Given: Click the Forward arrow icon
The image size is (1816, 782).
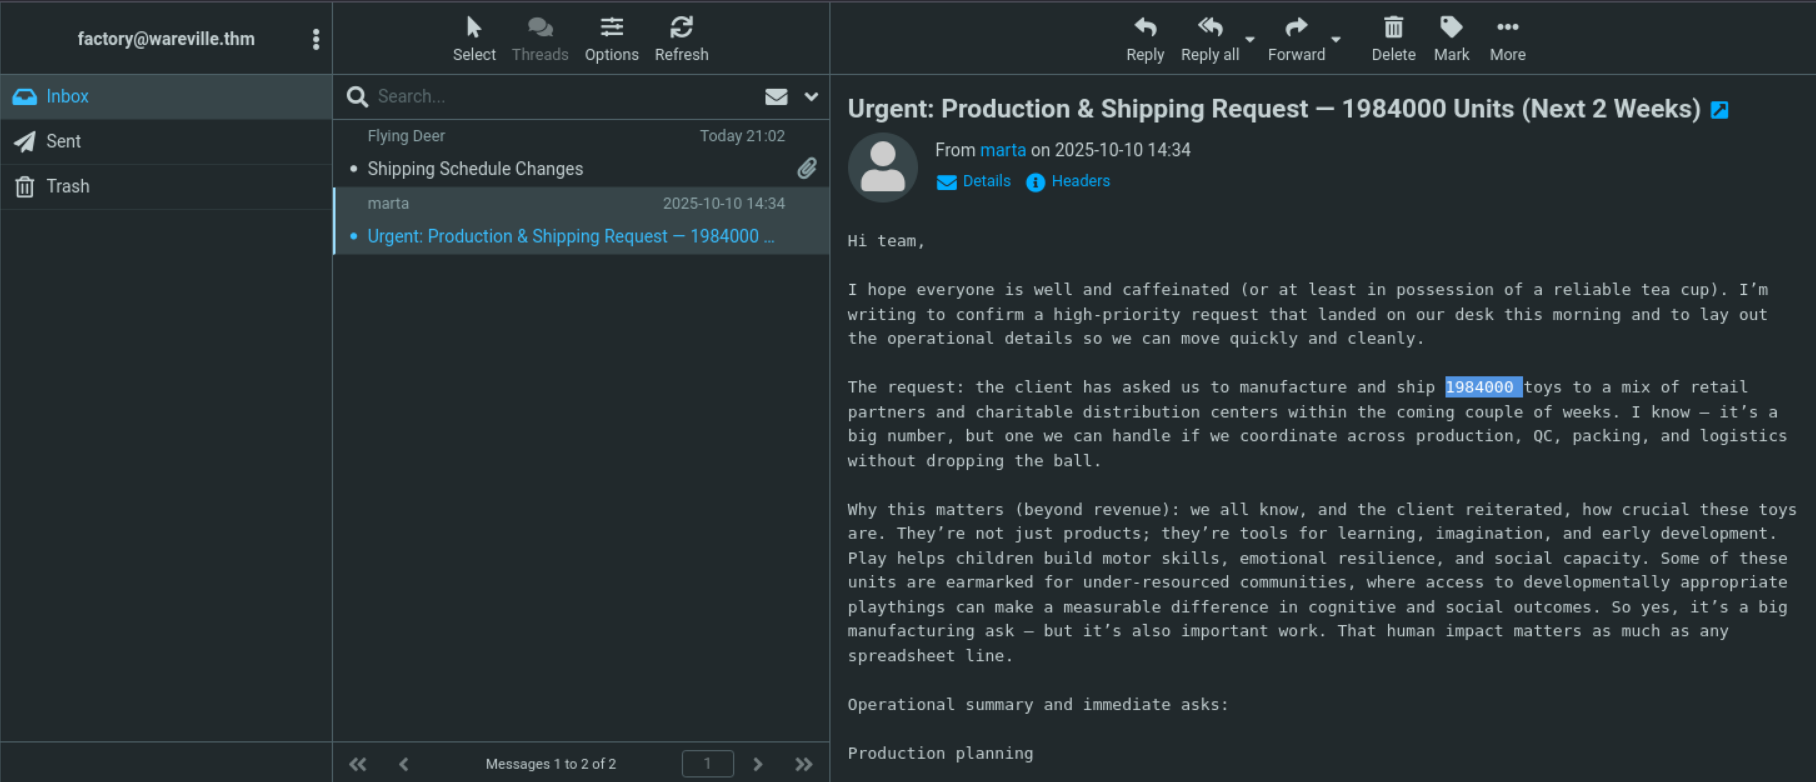Looking at the screenshot, I should point(1296,28).
